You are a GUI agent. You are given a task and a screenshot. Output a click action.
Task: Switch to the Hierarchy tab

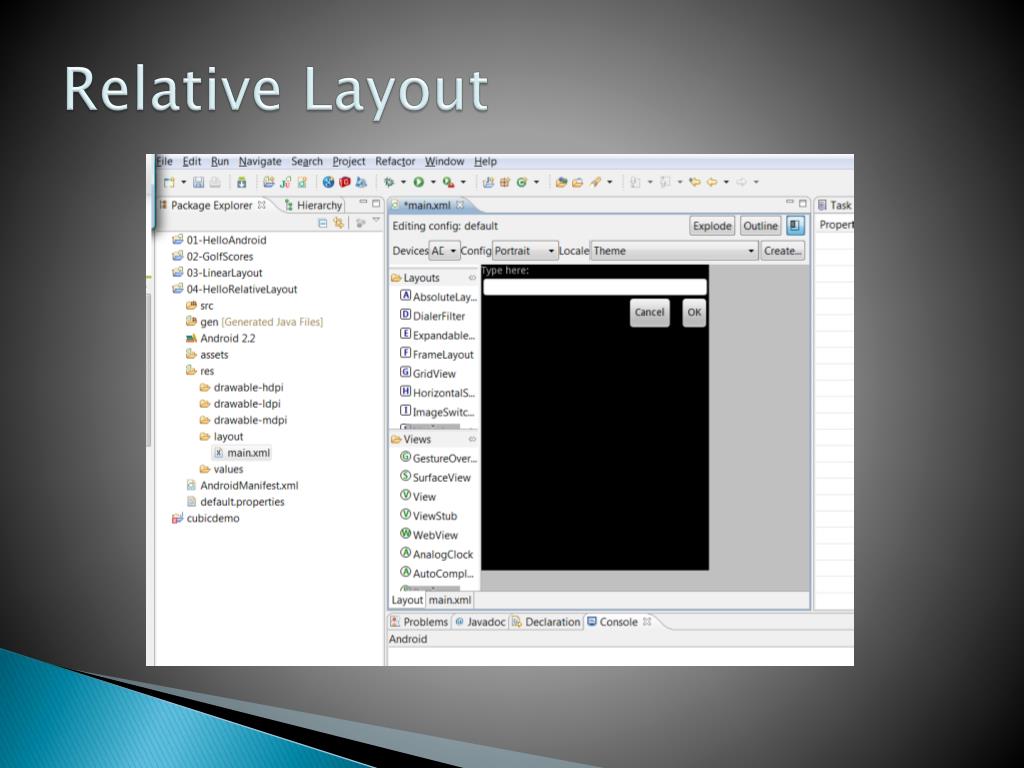313,205
